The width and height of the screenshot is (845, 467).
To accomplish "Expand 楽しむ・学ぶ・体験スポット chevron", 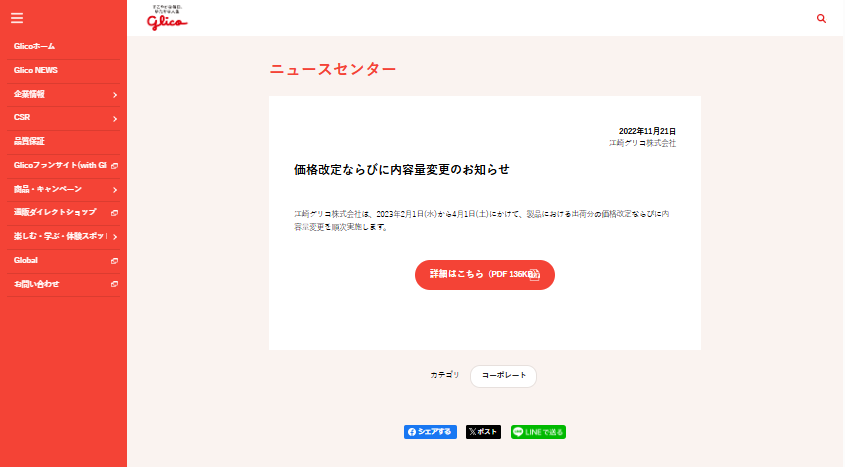I will click(115, 237).
